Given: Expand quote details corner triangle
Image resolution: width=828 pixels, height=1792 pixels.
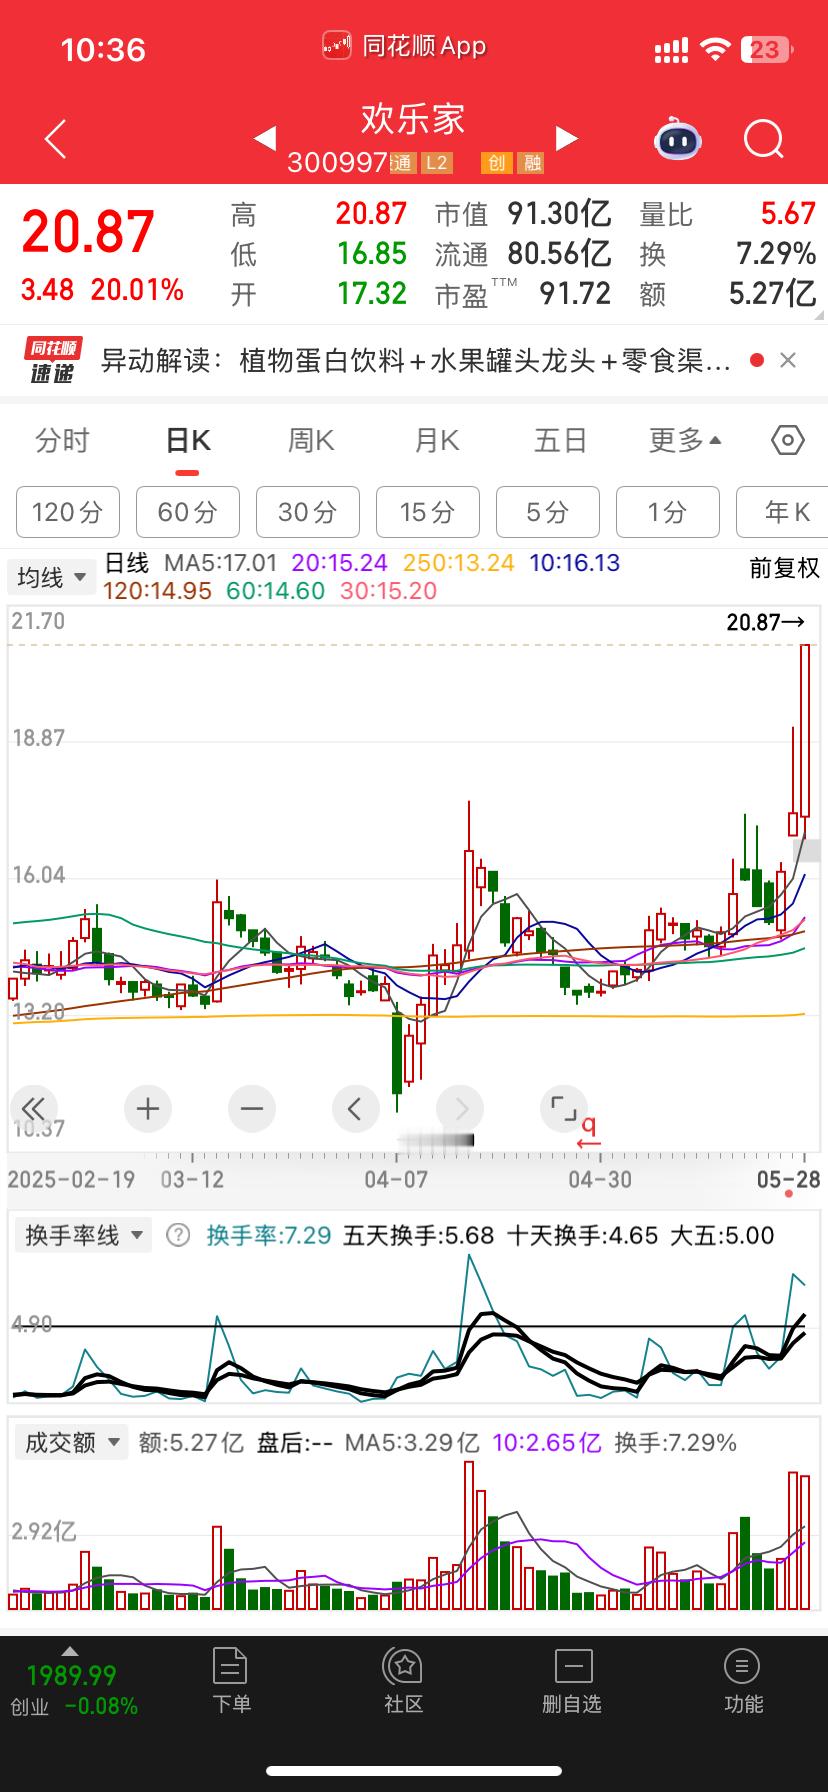Looking at the screenshot, I should 819,315.
